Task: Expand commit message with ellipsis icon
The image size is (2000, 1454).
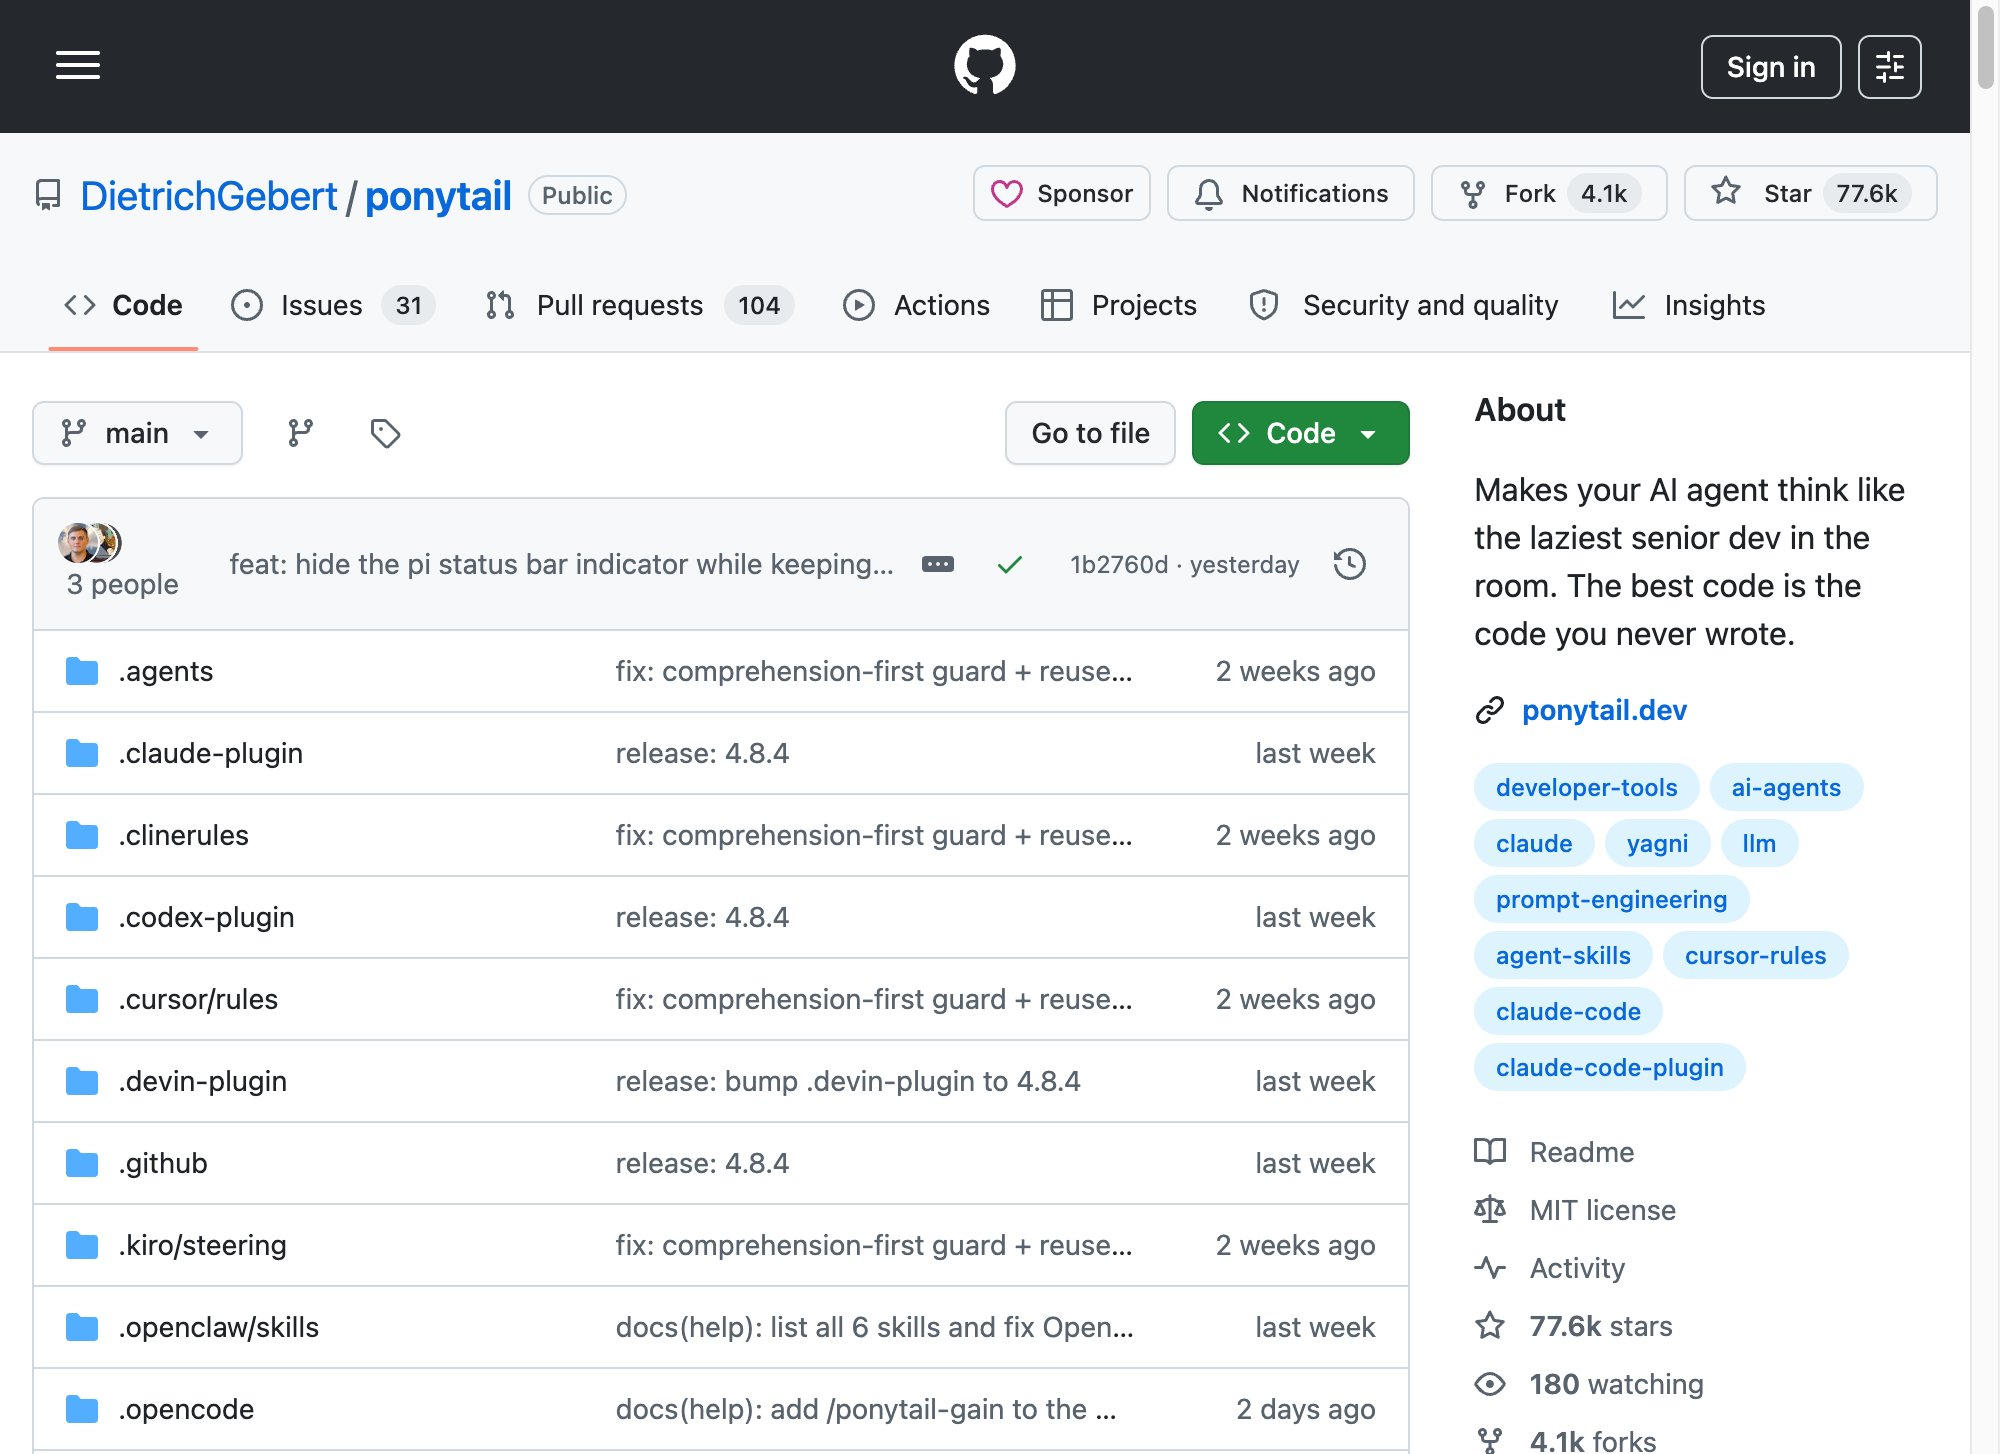Action: tap(938, 564)
